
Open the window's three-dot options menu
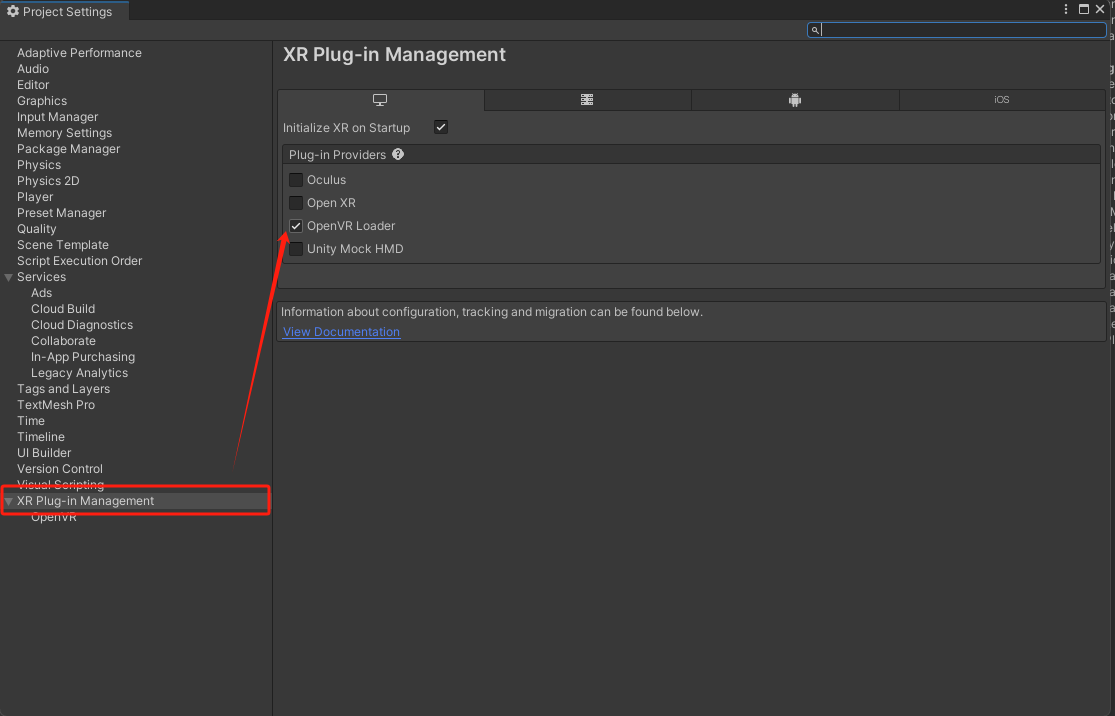[1067, 9]
